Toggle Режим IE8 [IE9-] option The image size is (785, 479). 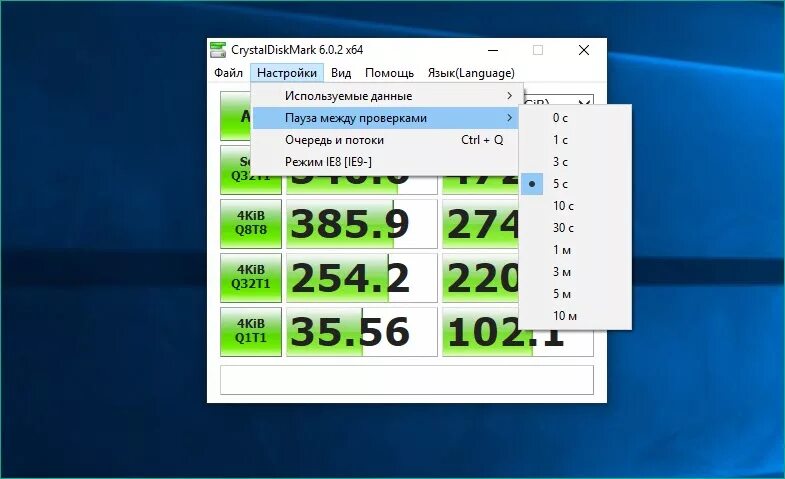click(386, 162)
